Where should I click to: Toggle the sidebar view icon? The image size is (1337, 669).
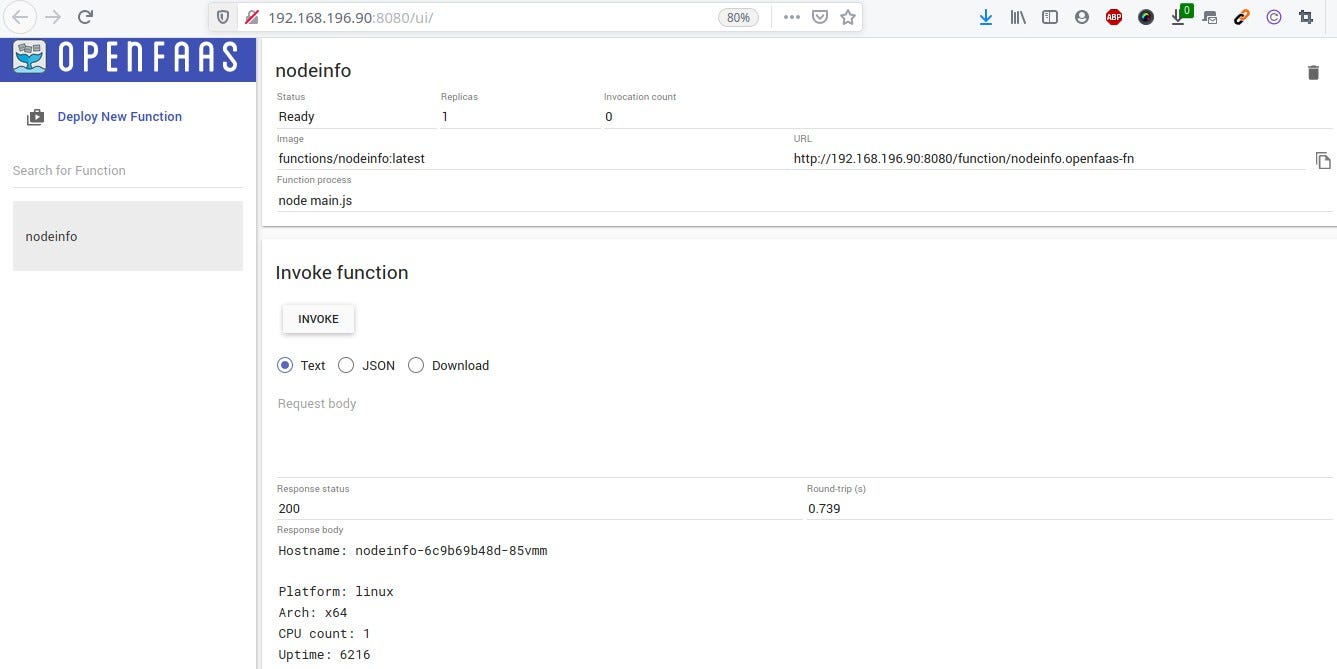pyautogui.click(x=1050, y=17)
